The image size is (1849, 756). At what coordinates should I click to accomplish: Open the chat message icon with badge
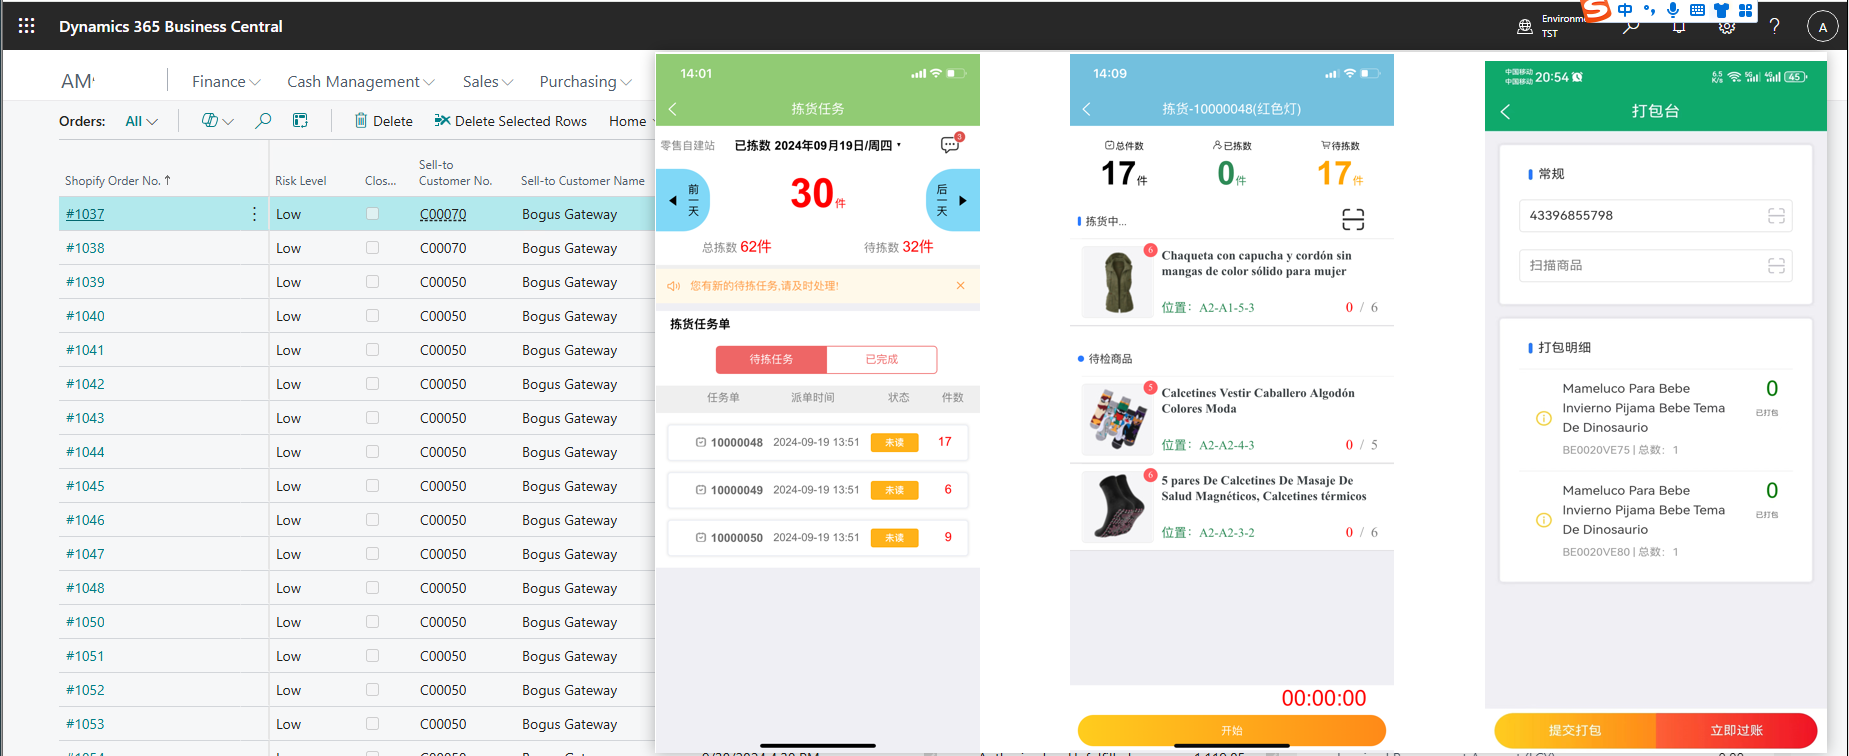point(950,145)
